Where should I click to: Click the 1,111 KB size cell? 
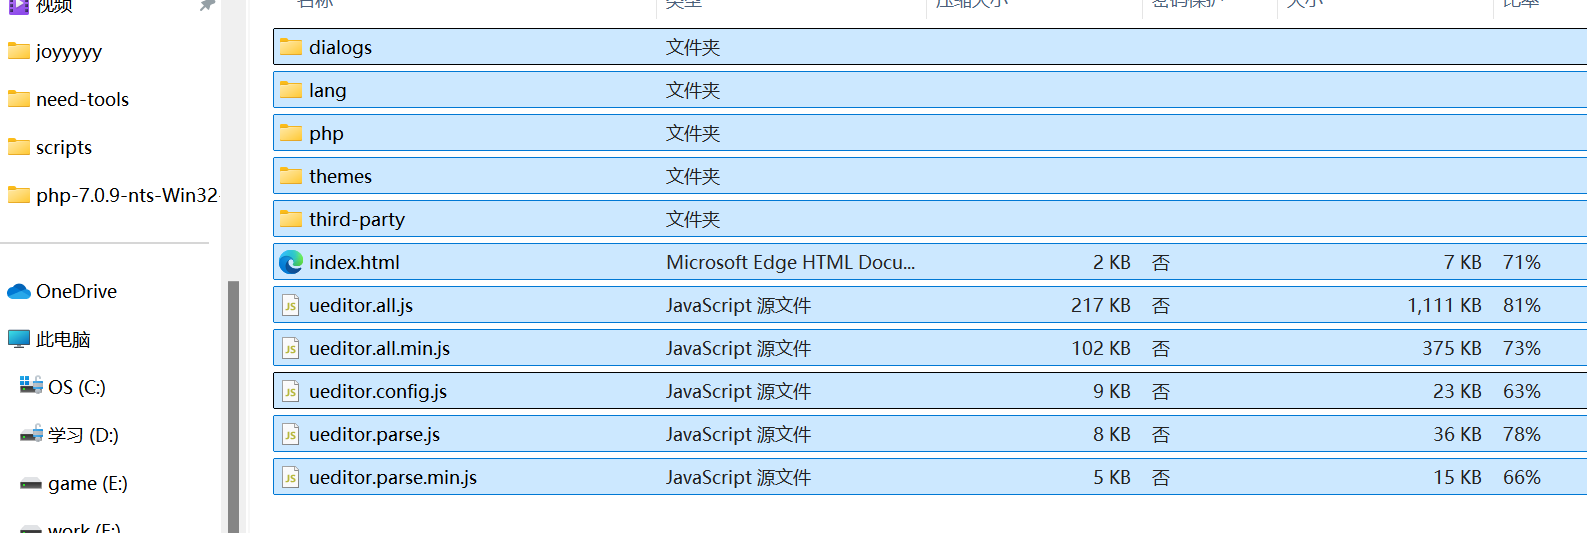[1445, 305]
